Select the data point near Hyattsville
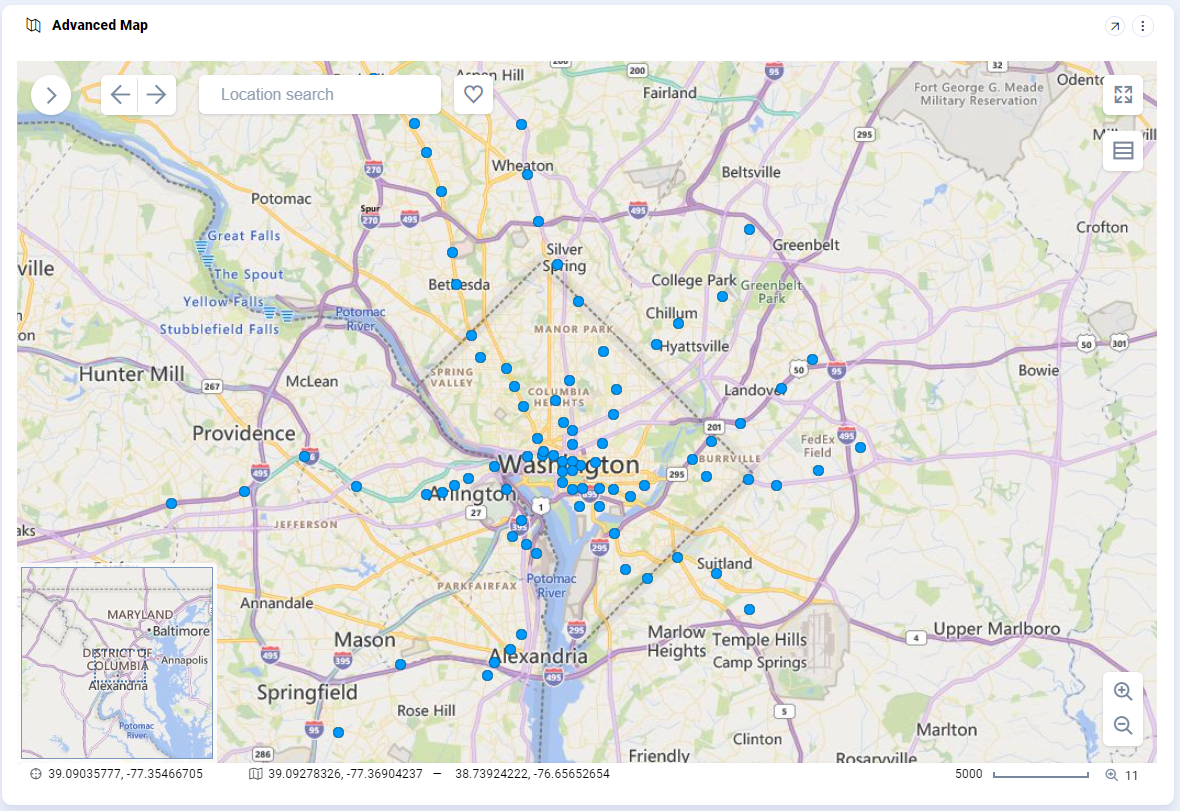Image resolution: width=1180 pixels, height=811 pixels. [x=656, y=344]
